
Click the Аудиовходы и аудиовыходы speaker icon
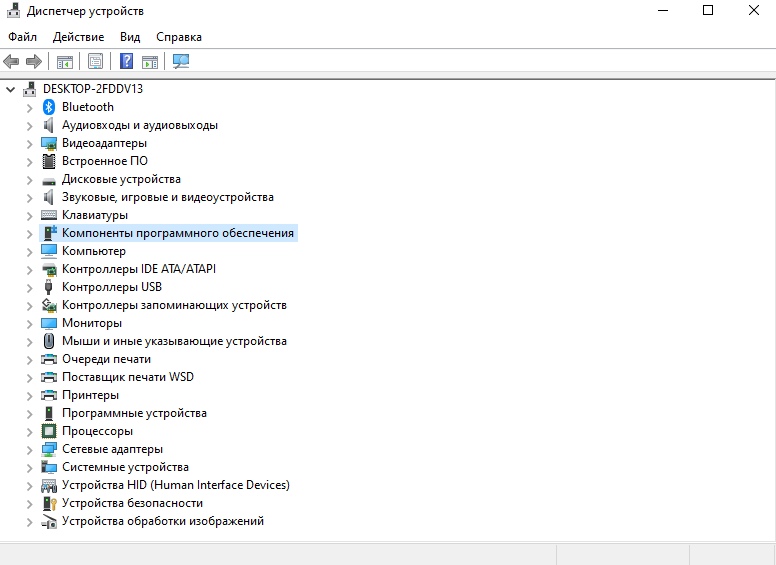click(x=48, y=125)
